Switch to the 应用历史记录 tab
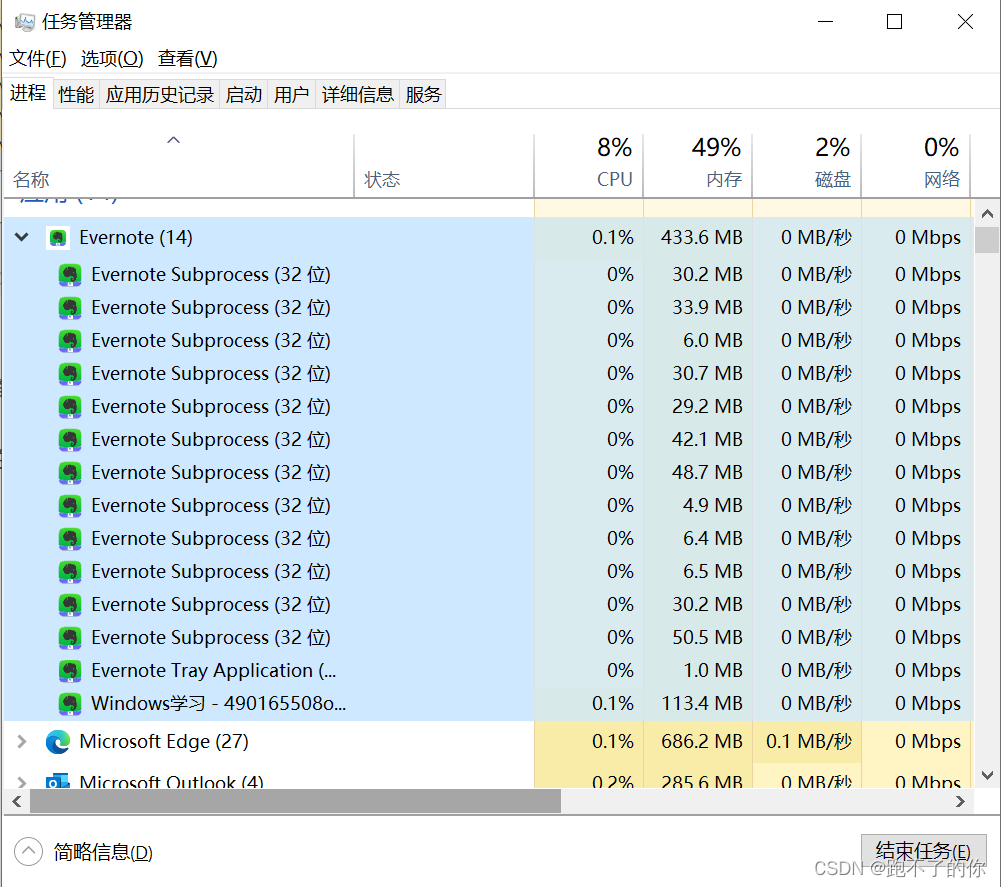 [x=160, y=95]
